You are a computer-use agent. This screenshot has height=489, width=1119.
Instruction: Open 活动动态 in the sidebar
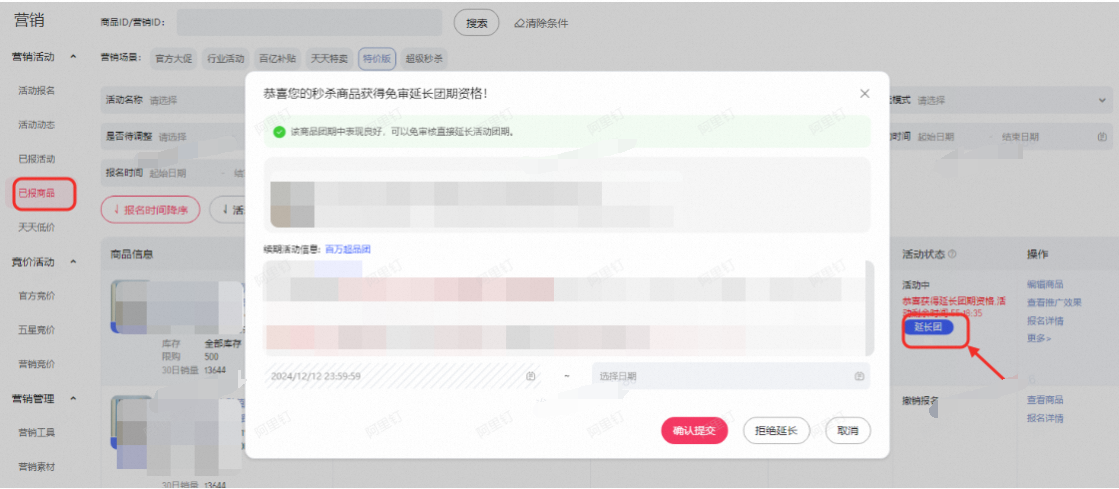36,124
